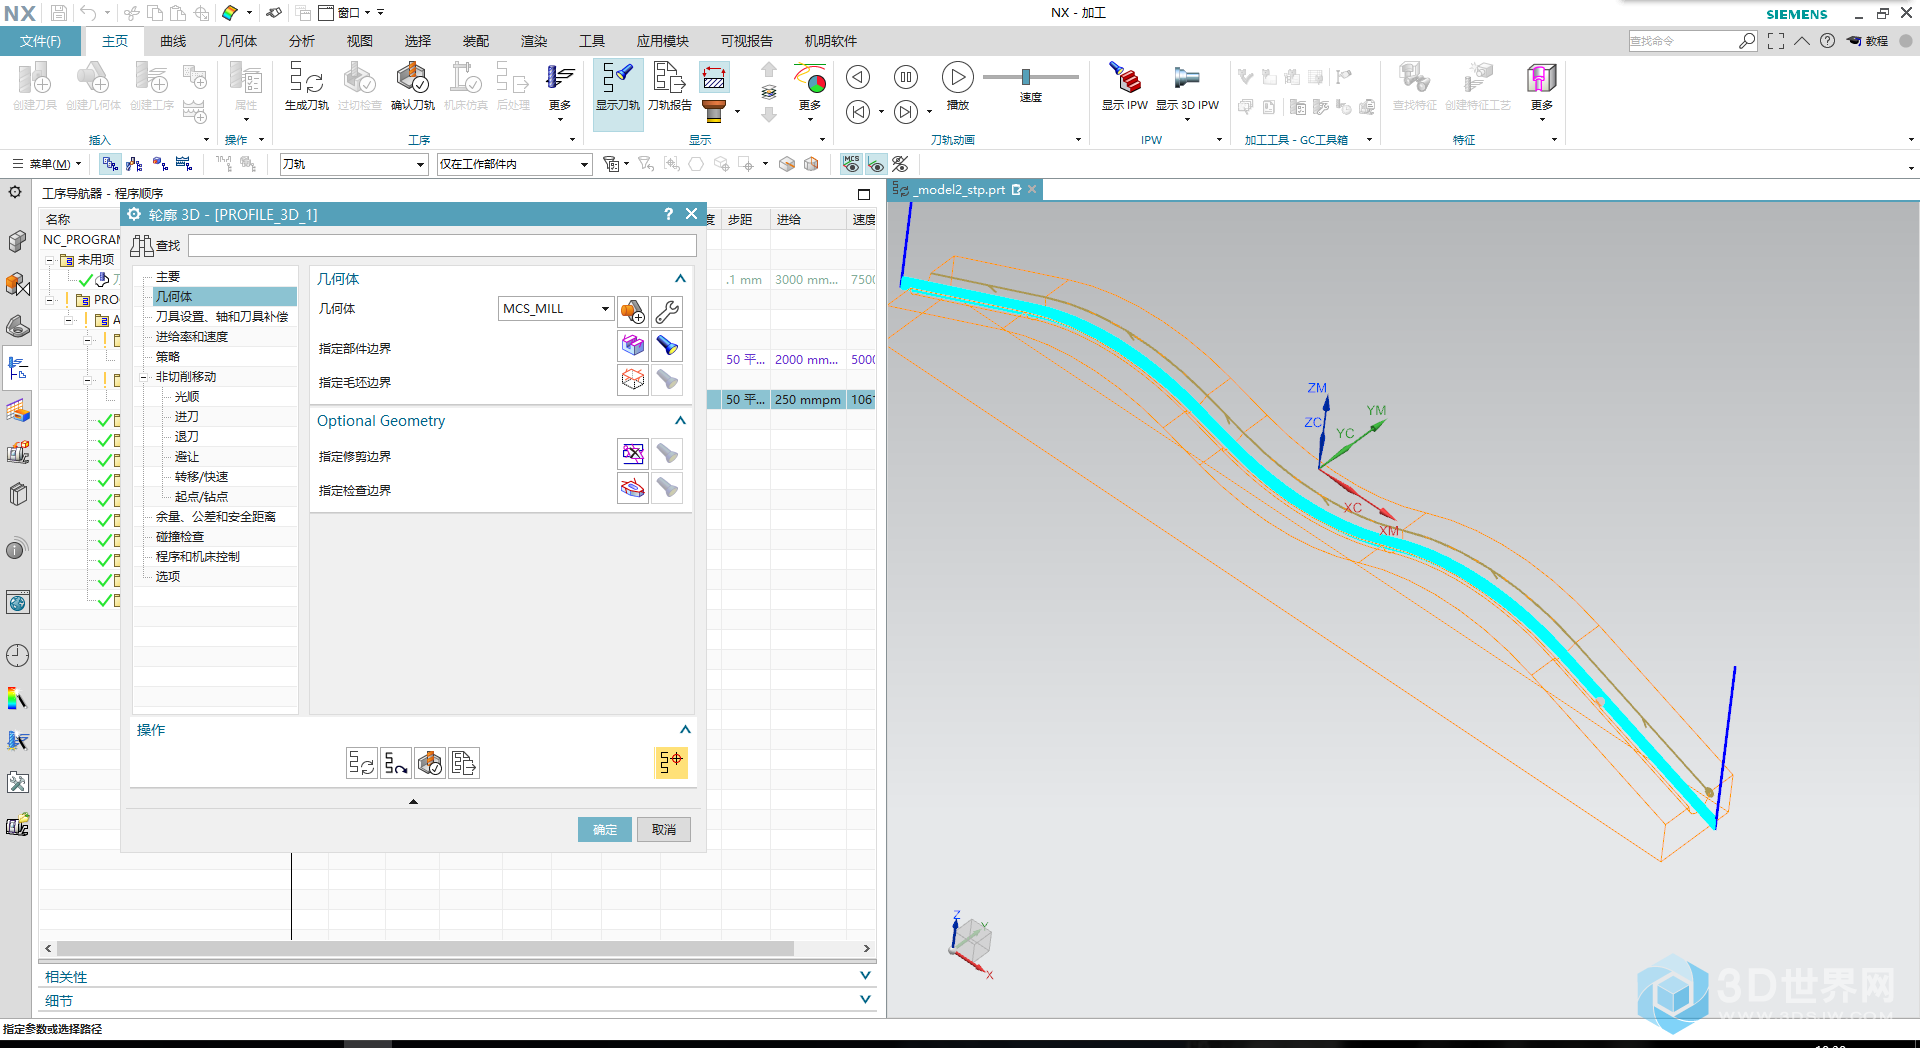Click Show IPW (显示 IPW) icon
This screenshot has height=1048, width=1920.
[1124, 86]
